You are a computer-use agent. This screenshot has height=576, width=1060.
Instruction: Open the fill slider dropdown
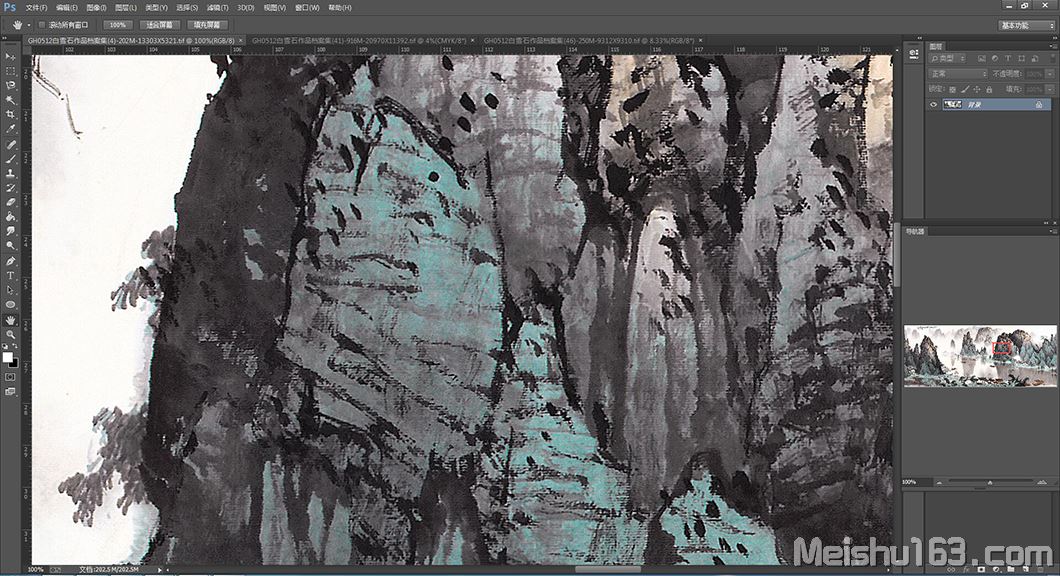pyautogui.click(x=1049, y=89)
